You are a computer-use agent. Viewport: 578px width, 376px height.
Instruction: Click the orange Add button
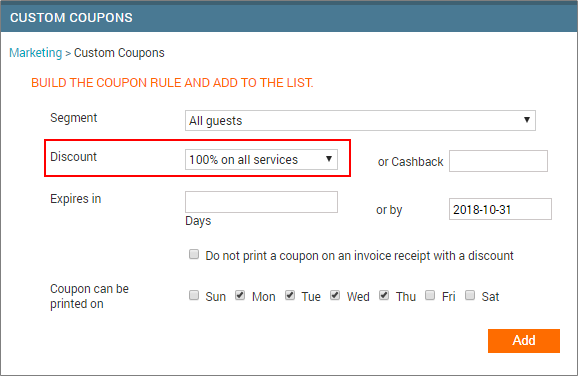[524, 341]
